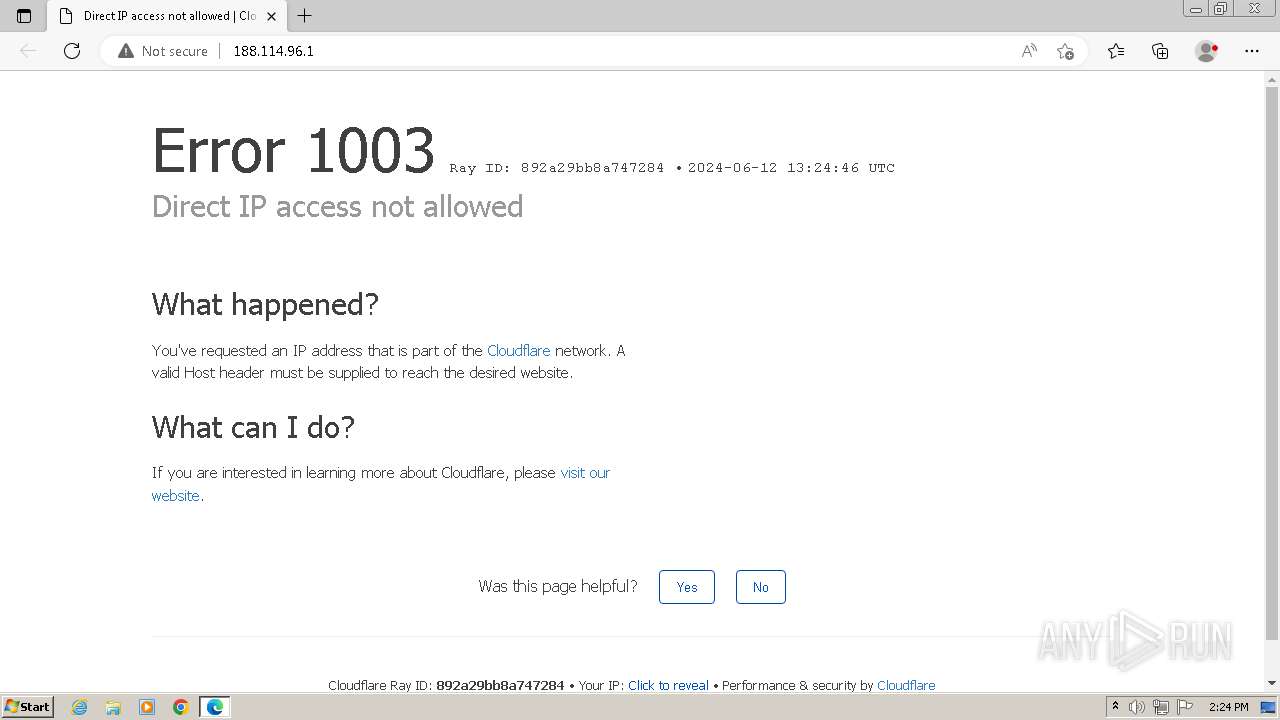Click to reveal your IP address
This screenshot has width=1280, height=720.
point(668,685)
